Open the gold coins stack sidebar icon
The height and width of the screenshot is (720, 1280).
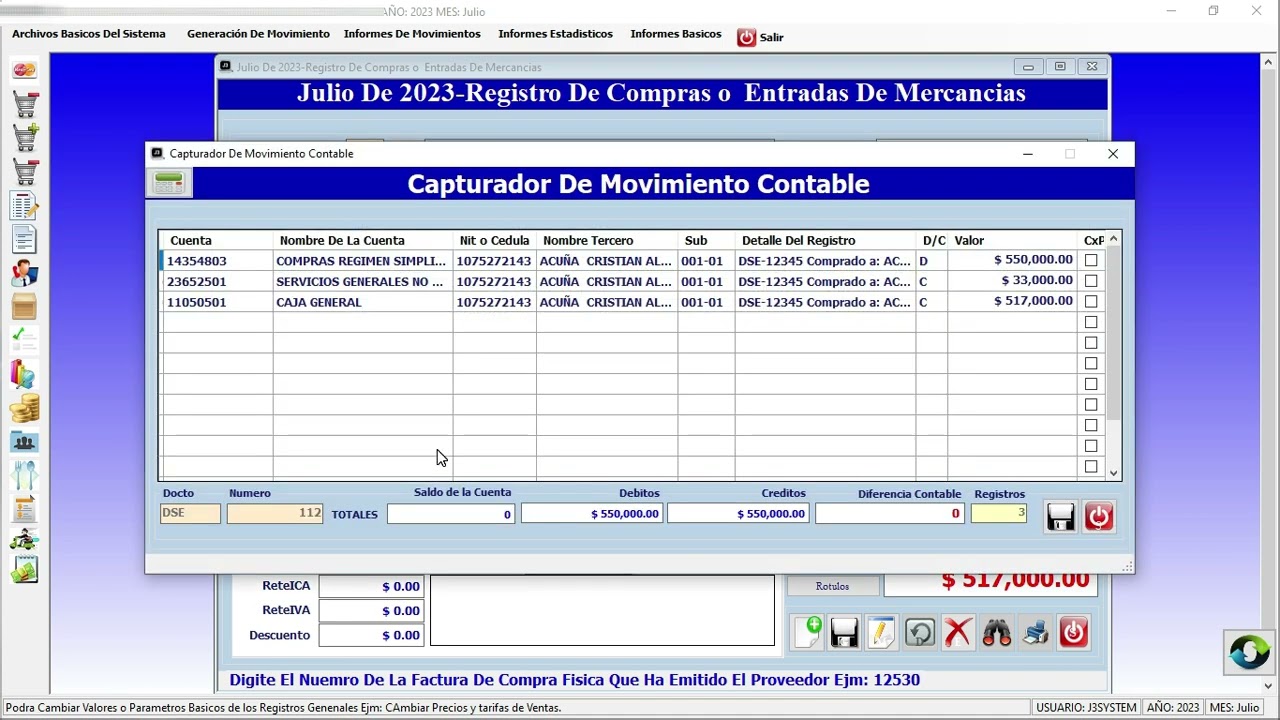pyautogui.click(x=24, y=407)
